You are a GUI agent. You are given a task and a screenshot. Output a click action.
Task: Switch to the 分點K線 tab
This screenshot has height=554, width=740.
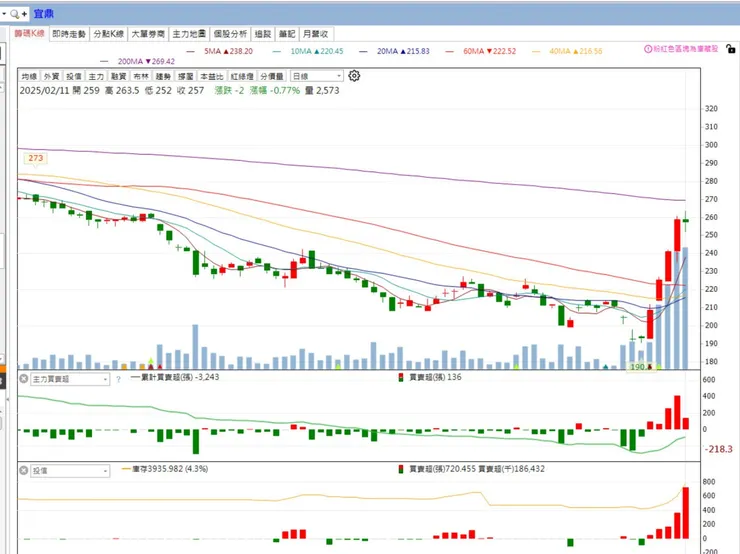point(109,34)
